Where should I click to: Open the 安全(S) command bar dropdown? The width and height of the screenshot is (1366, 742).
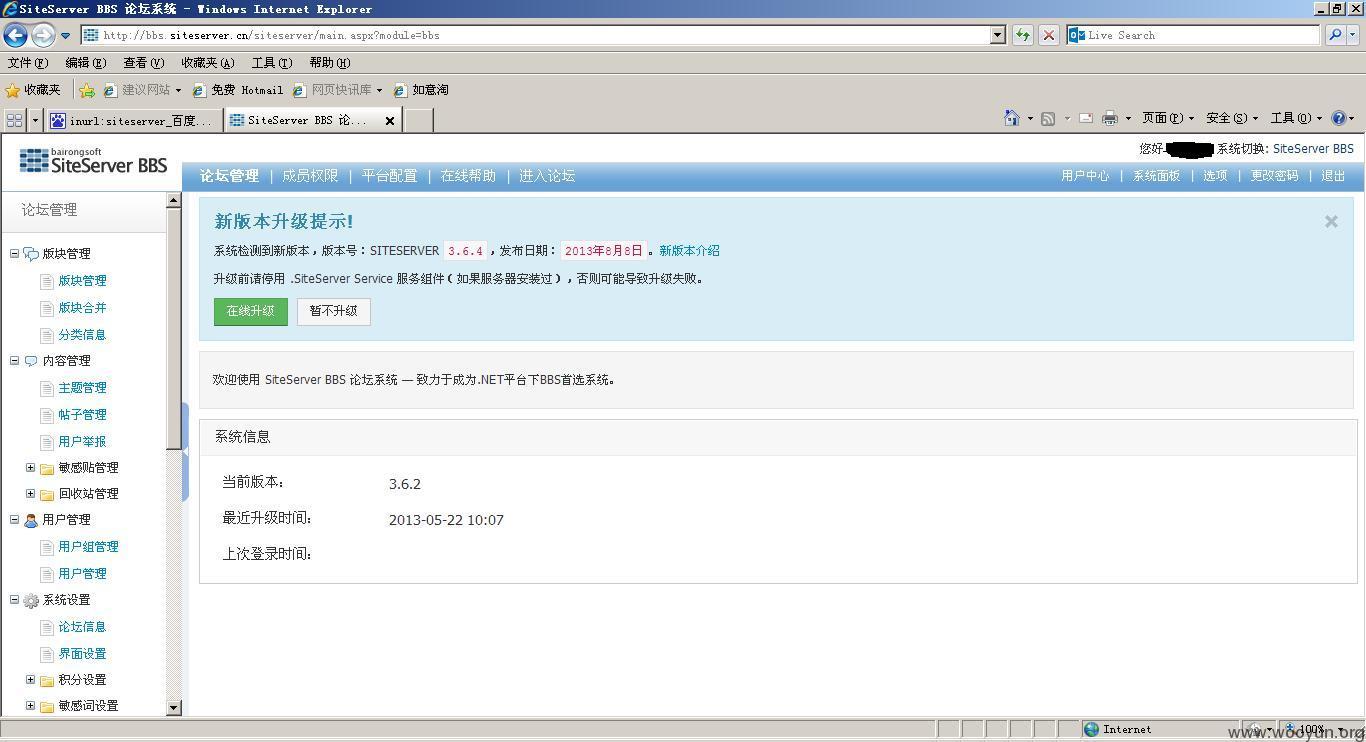(x=1232, y=118)
